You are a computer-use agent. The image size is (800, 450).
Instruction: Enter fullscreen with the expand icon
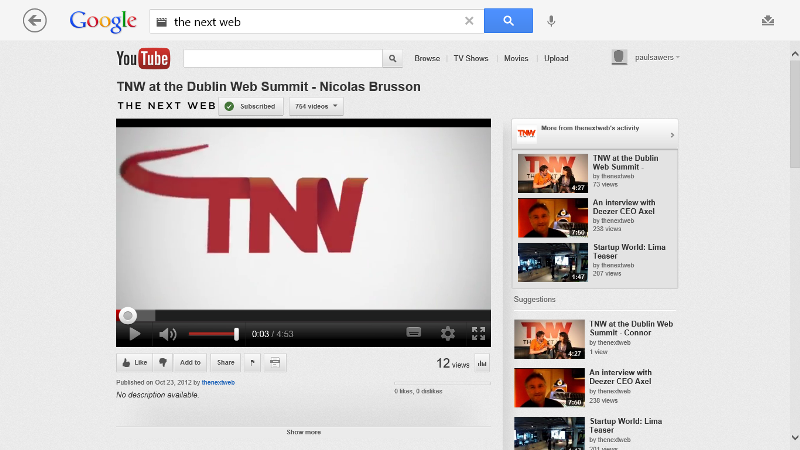coord(479,334)
